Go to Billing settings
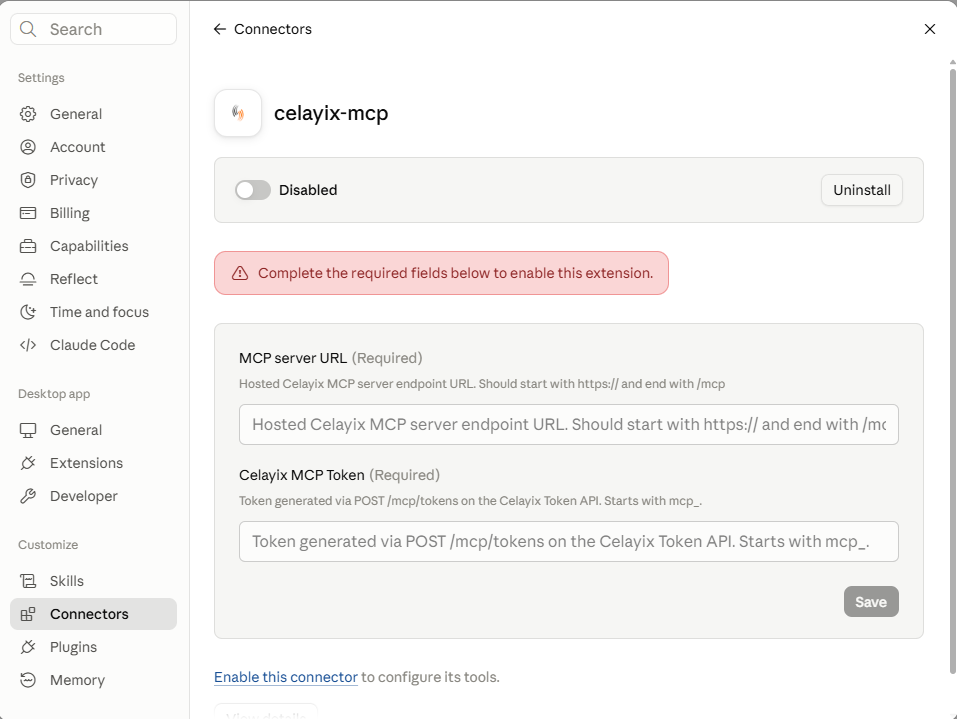 click(93, 213)
